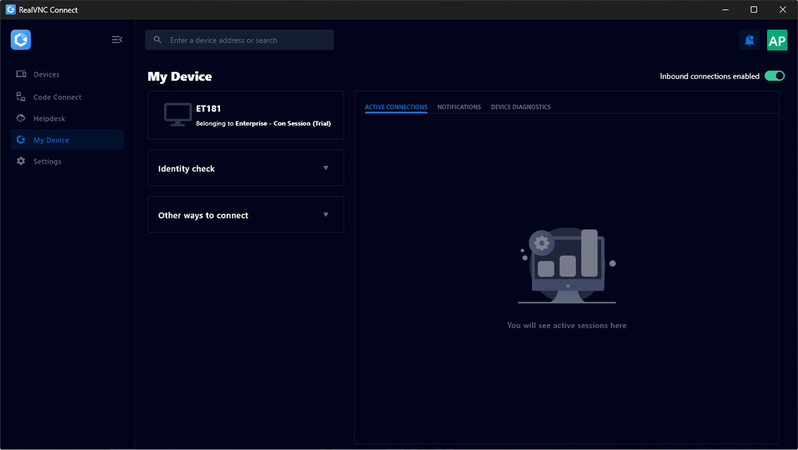This screenshot has height=450, width=798.
Task: Open My Device in the sidebar
Action: 51,140
